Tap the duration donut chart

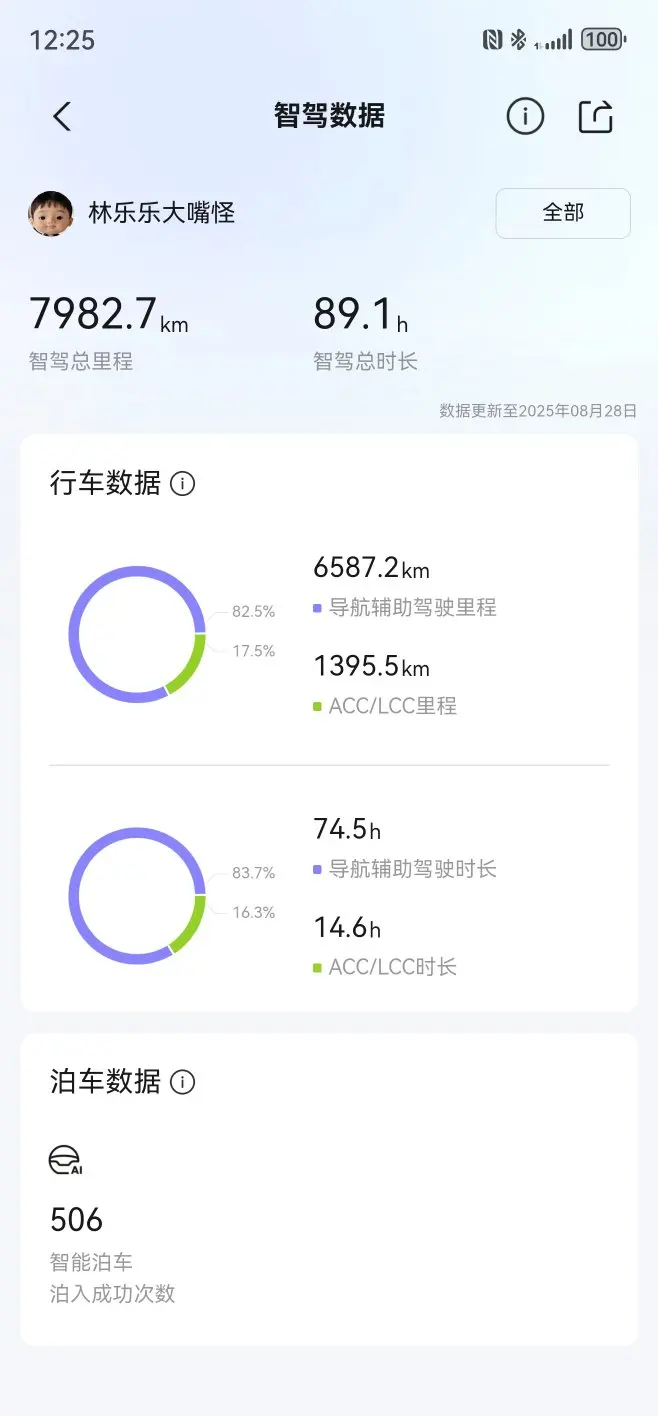(137, 896)
